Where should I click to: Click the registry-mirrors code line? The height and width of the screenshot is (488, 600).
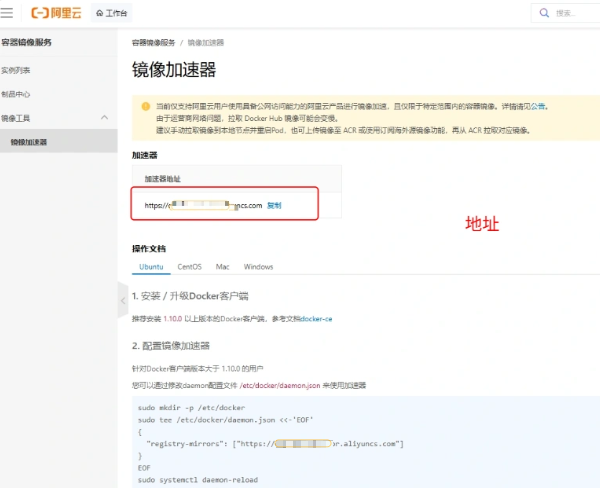(x=275, y=444)
